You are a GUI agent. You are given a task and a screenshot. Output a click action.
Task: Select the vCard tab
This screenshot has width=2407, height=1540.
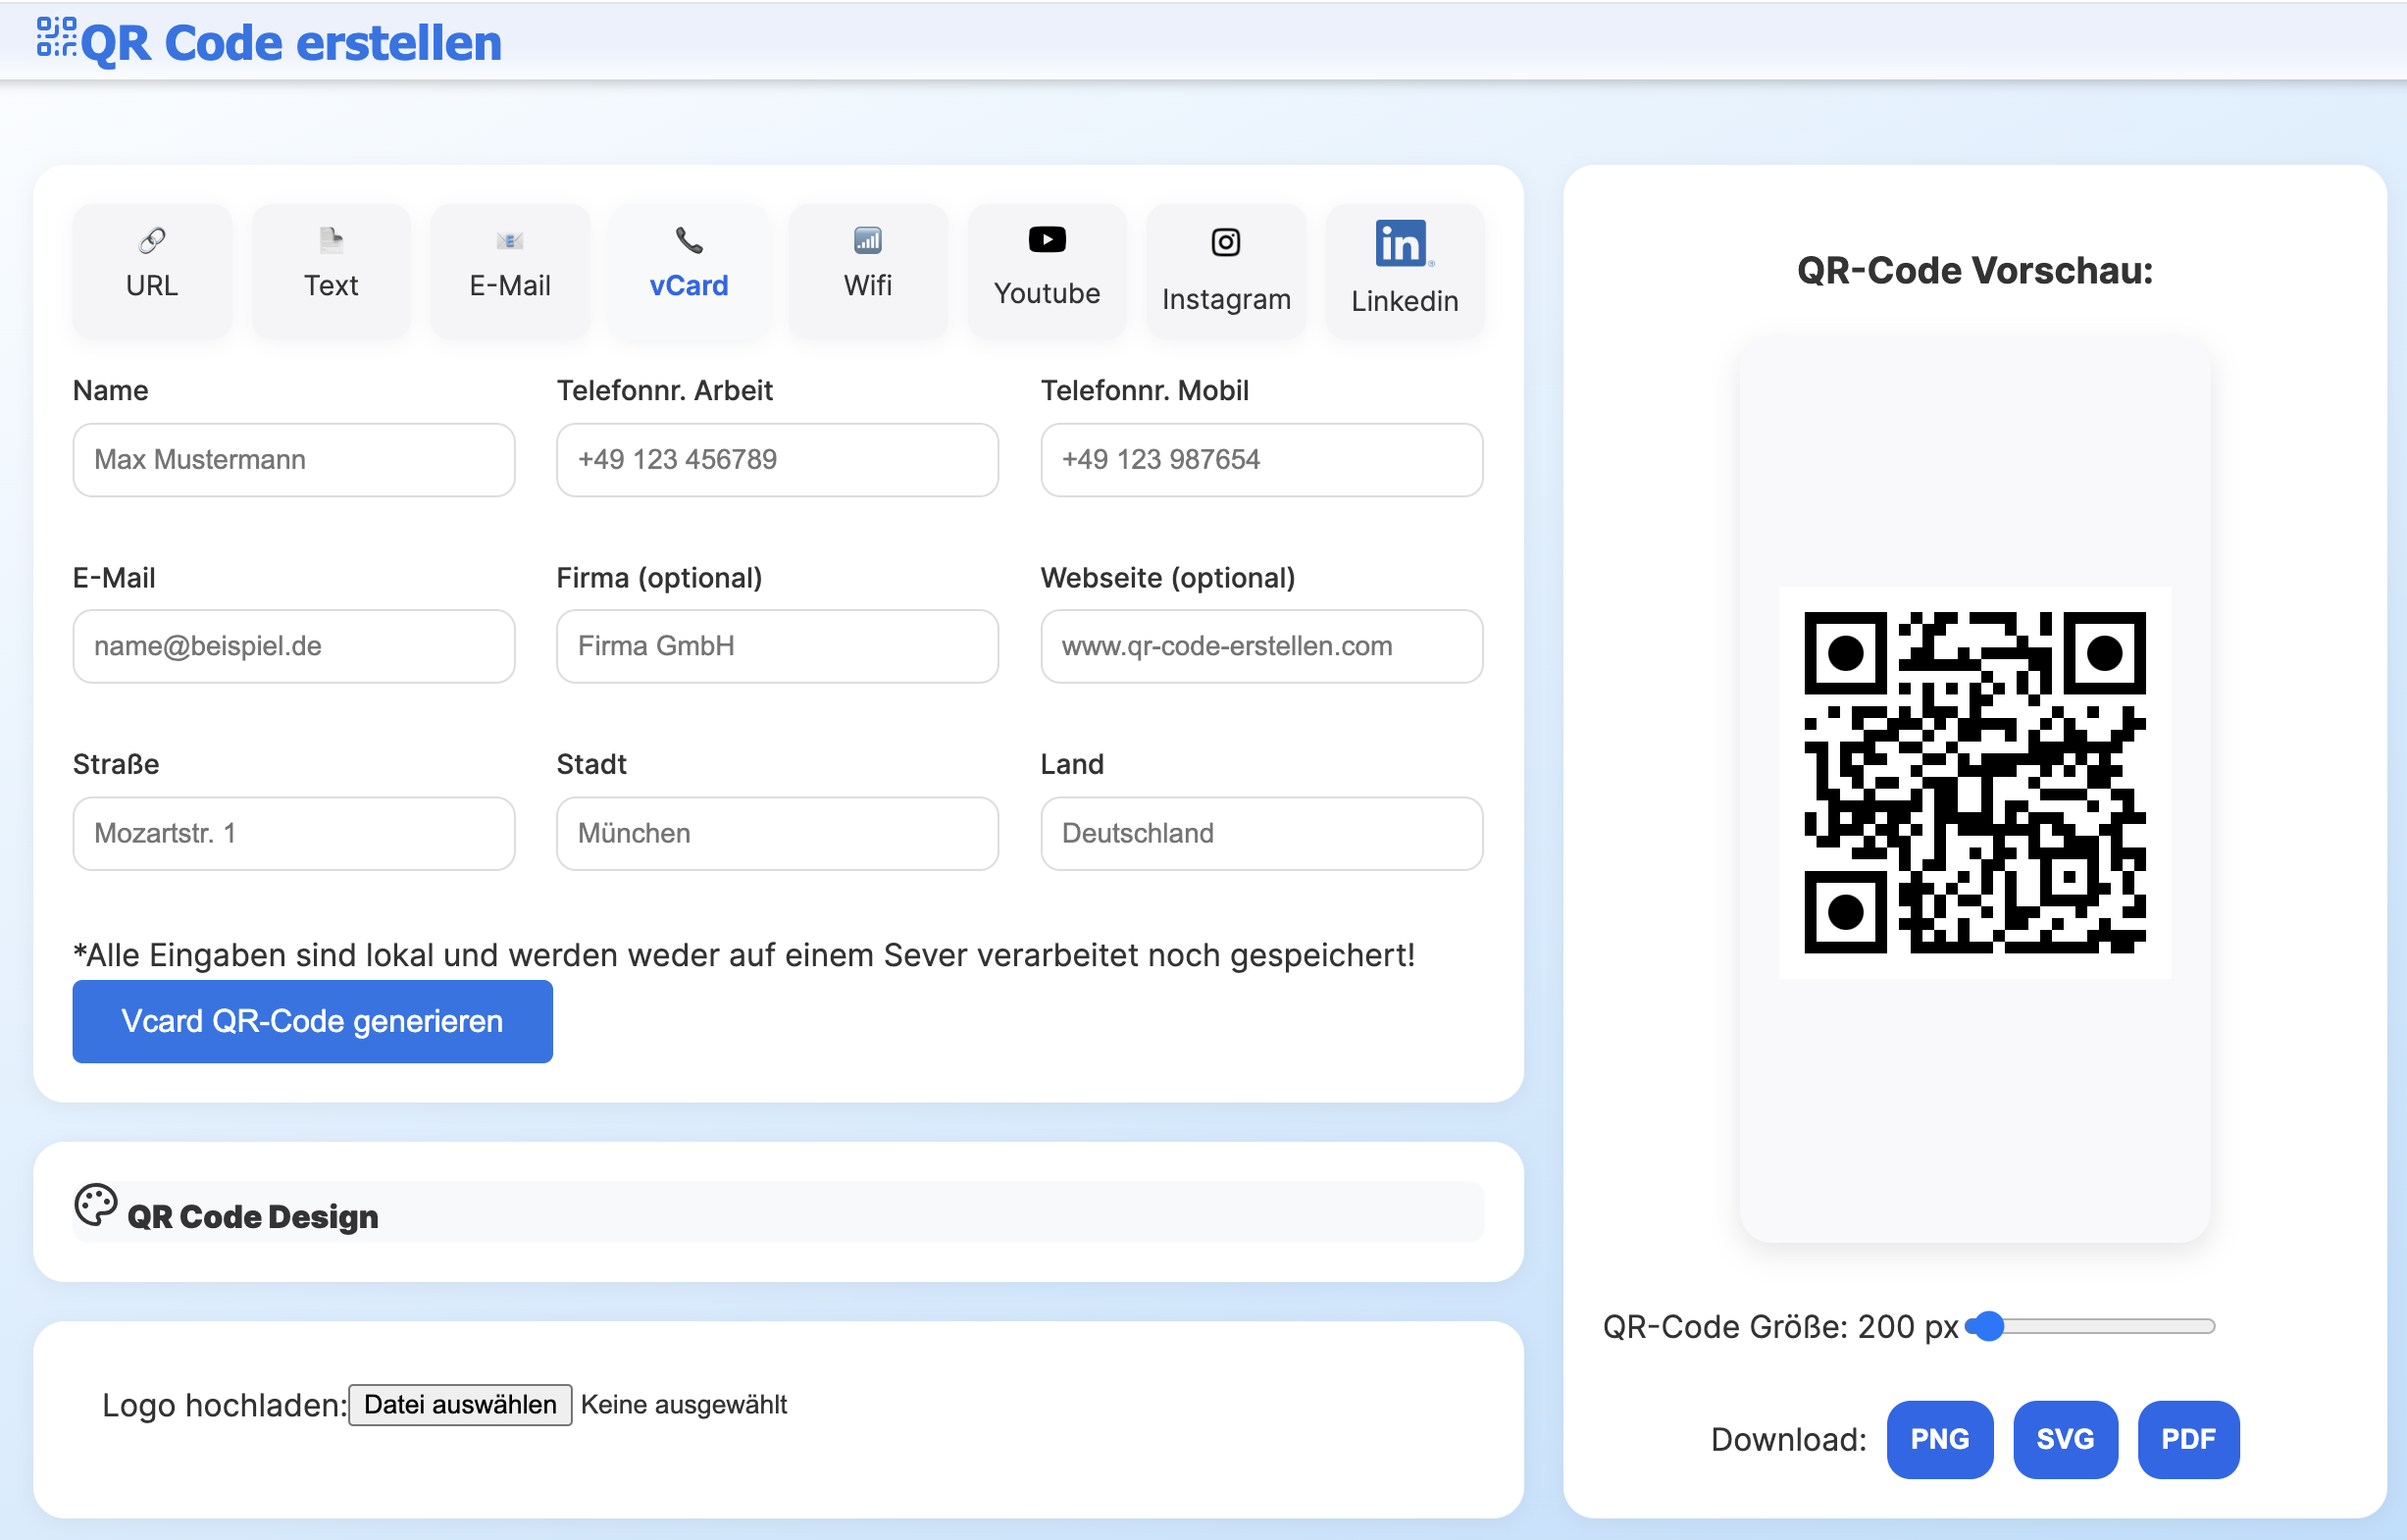[689, 271]
